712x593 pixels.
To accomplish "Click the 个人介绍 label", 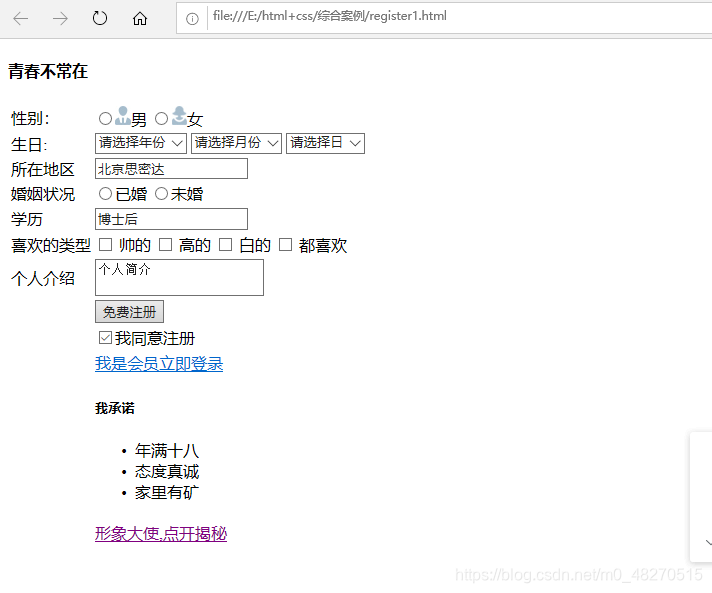I will click(43, 278).
